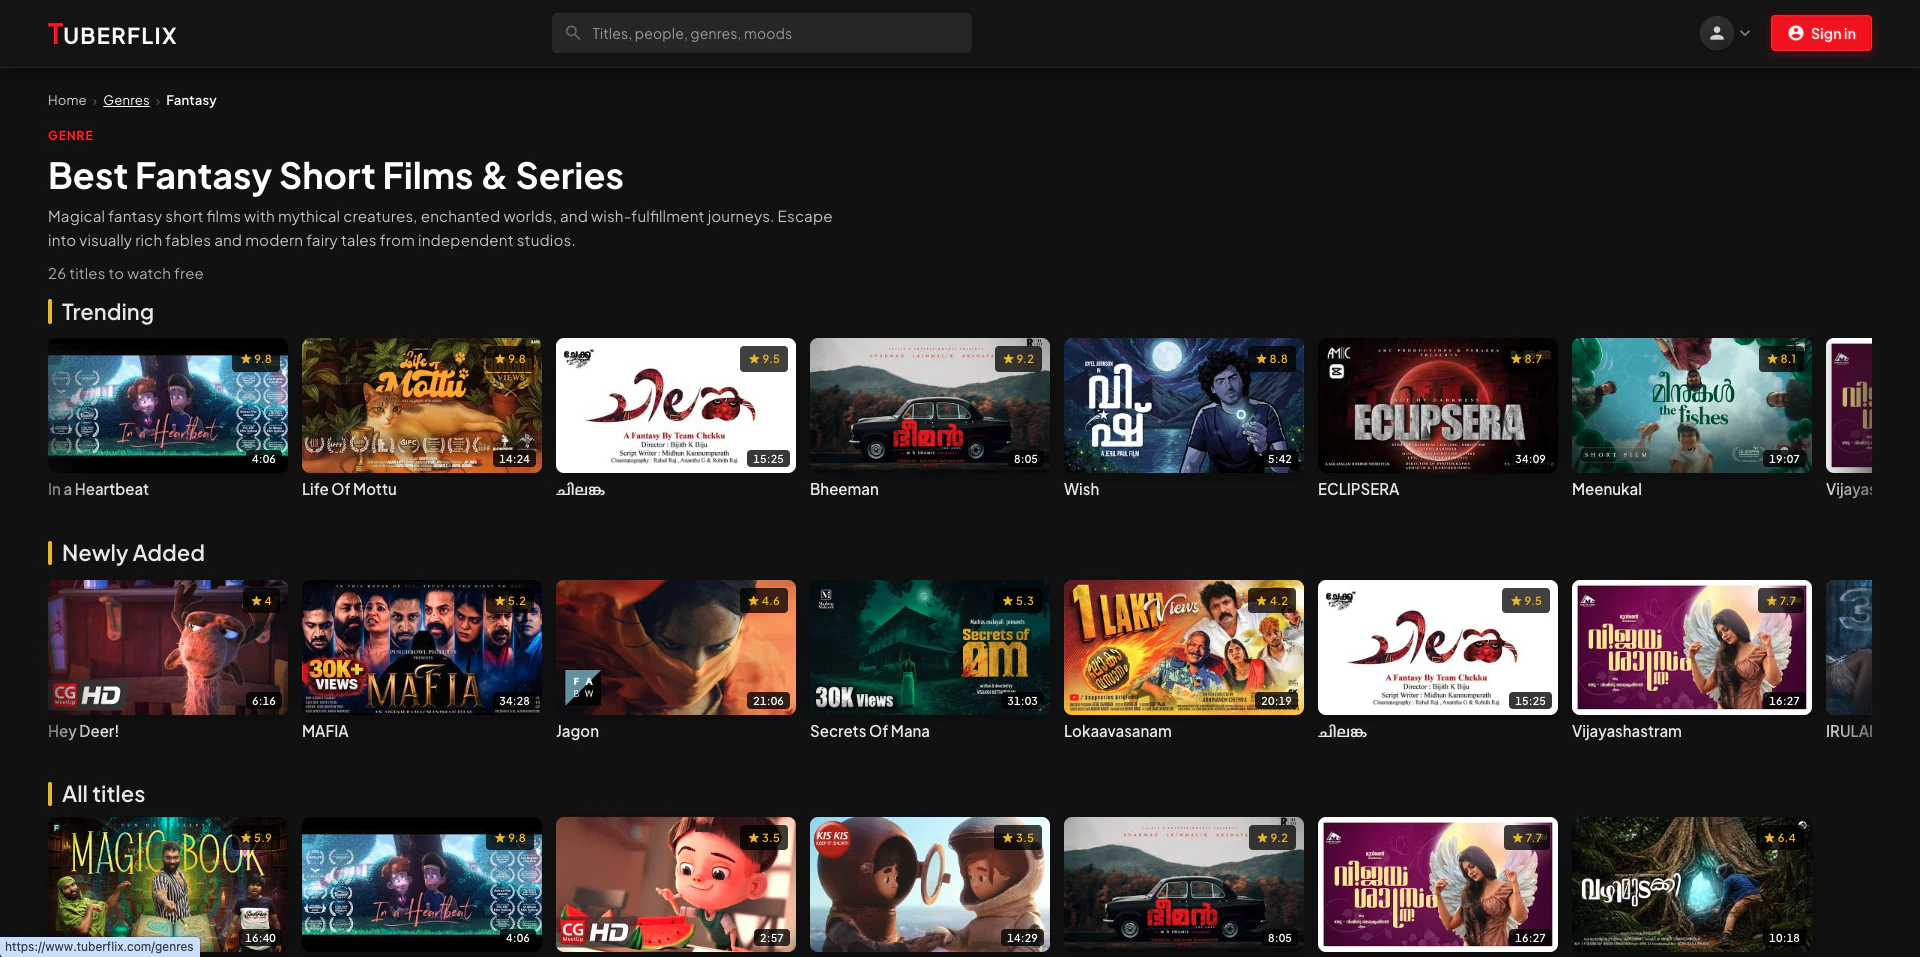
Task: Click In a Heartbeat title under Trending
Action: 98,489
